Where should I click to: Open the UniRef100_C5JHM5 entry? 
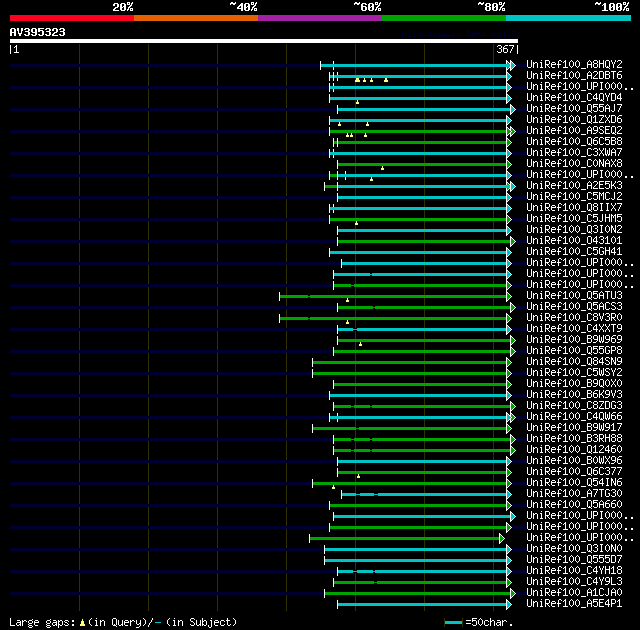[x=574, y=219]
